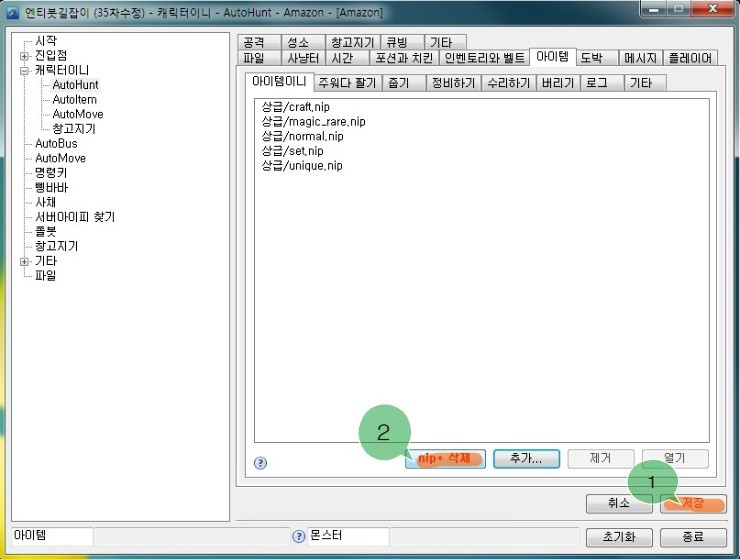Open the 도박 tab

[597, 58]
